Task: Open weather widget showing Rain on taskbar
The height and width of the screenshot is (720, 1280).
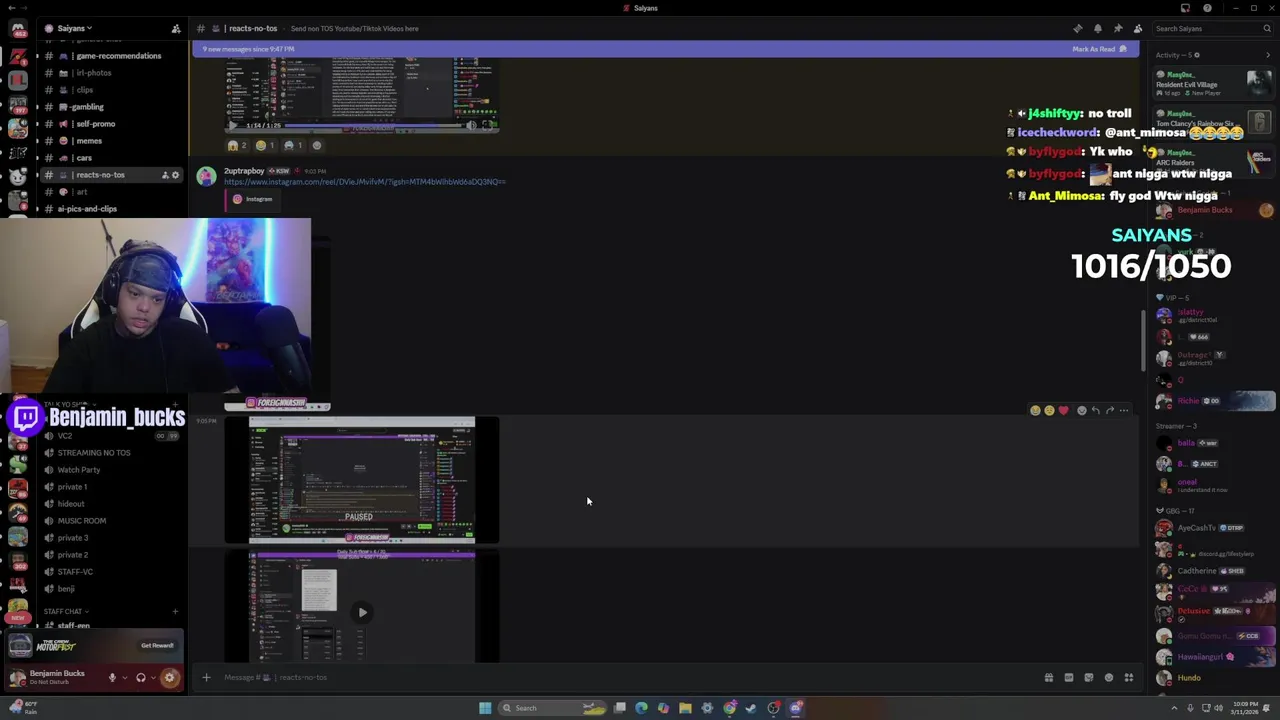Action: tap(22, 708)
